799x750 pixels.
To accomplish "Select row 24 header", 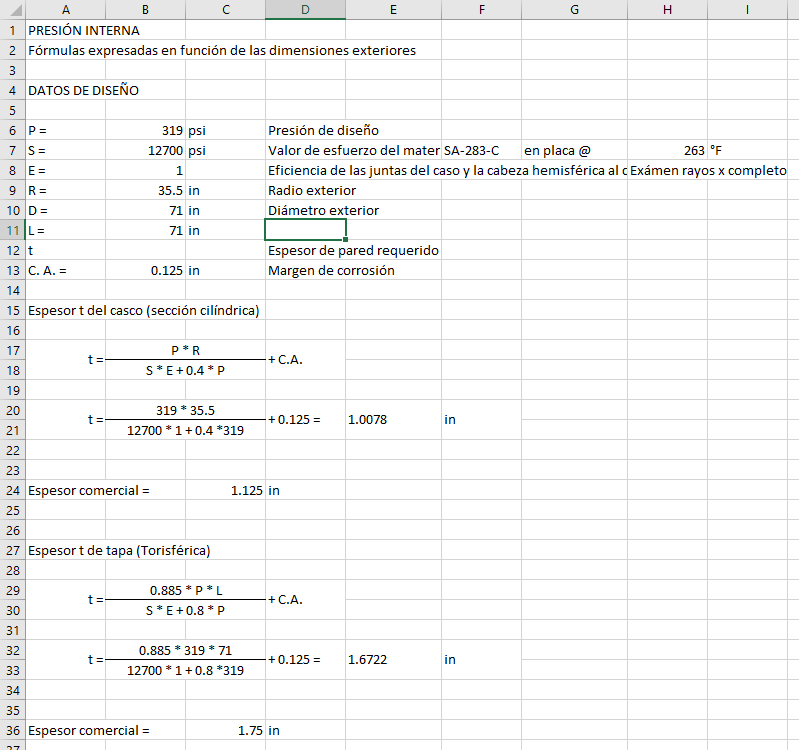I will tap(12, 490).
